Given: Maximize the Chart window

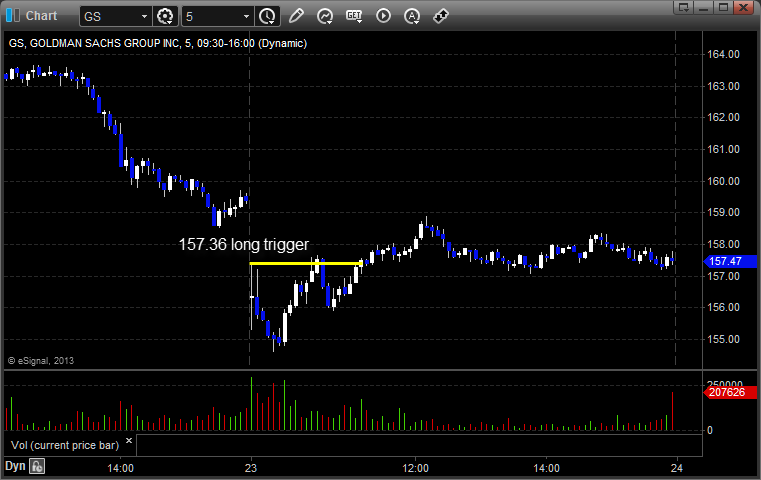Looking at the screenshot, I should pyautogui.click(x=723, y=7).
